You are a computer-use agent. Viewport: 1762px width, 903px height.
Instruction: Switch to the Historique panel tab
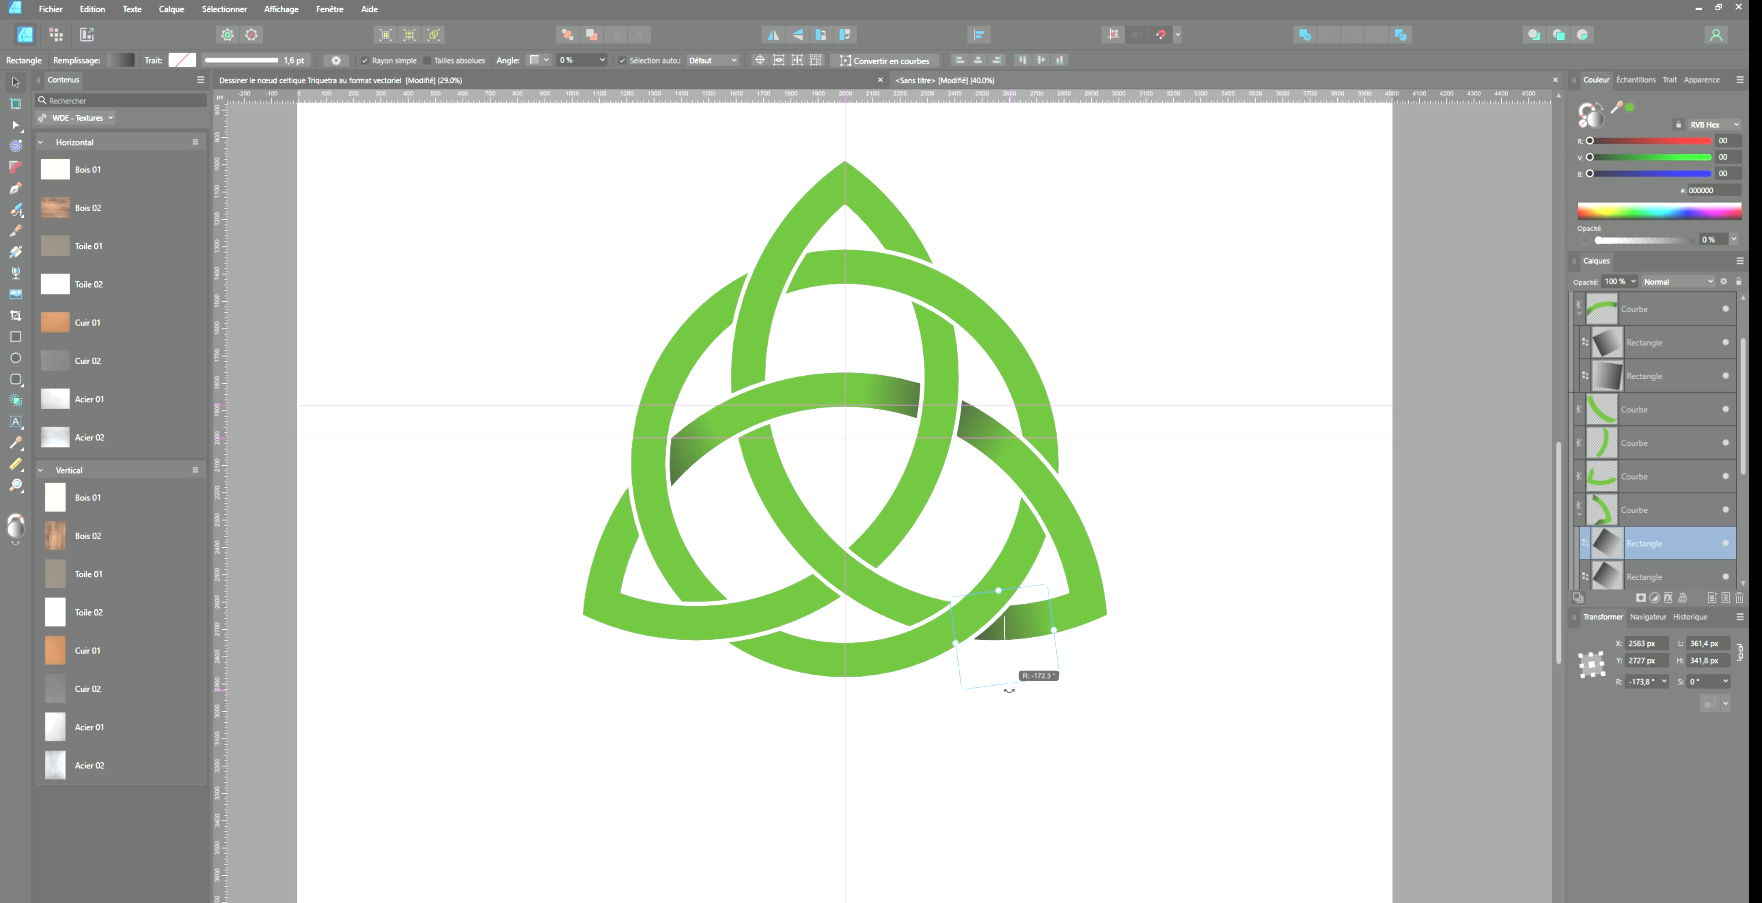(x=1690, y=617)
